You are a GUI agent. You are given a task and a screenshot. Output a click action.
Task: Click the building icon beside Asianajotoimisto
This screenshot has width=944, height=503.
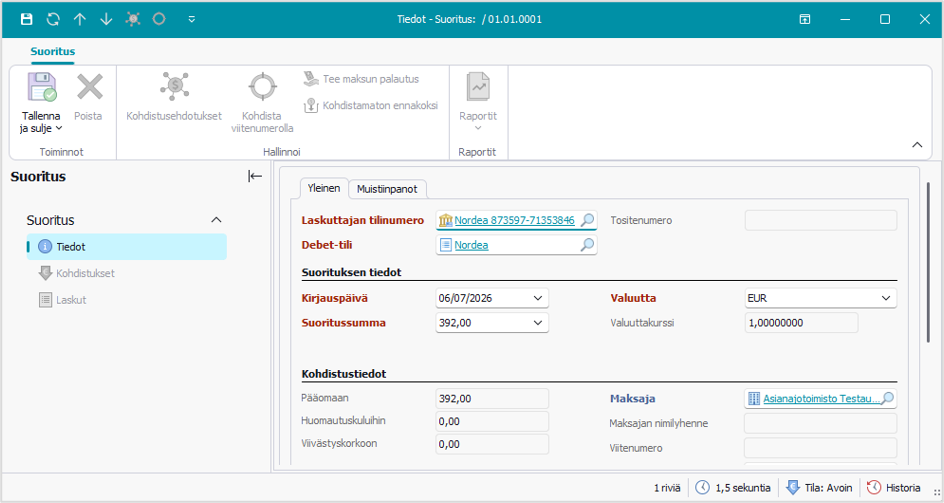(x=754, y=398)
